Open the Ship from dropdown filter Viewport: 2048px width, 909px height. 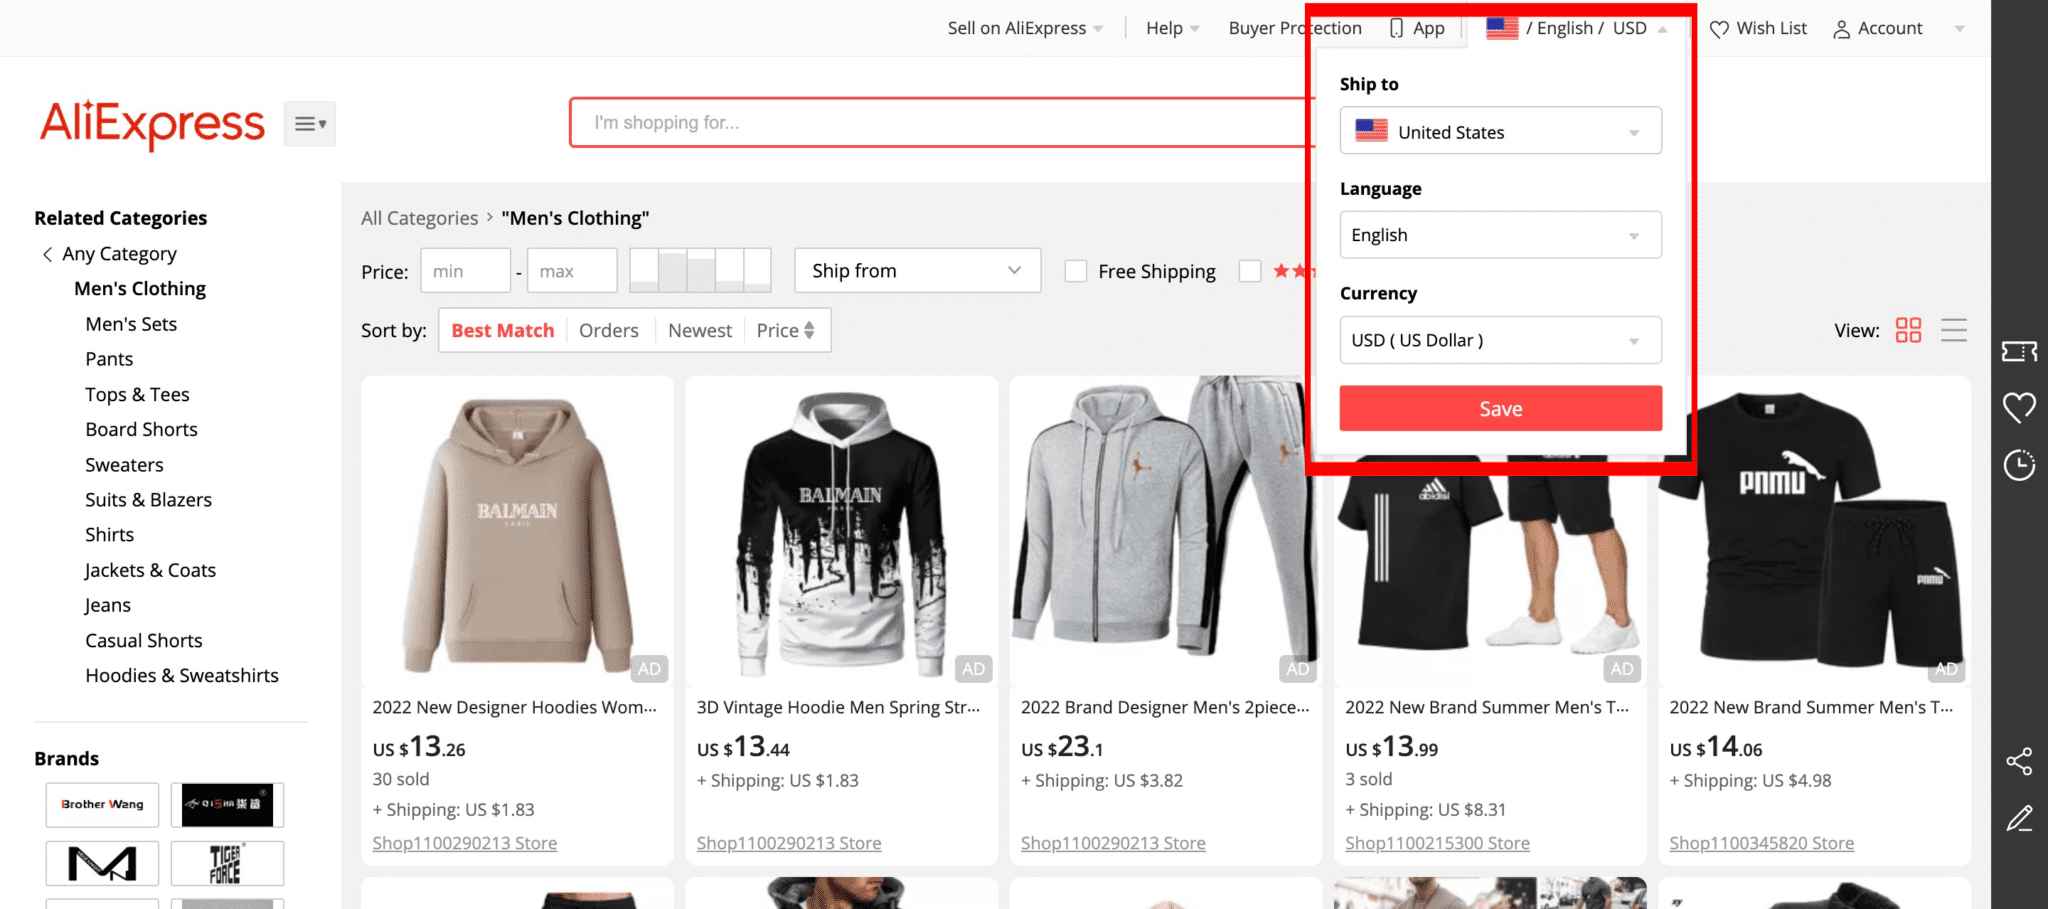(916, 270)
